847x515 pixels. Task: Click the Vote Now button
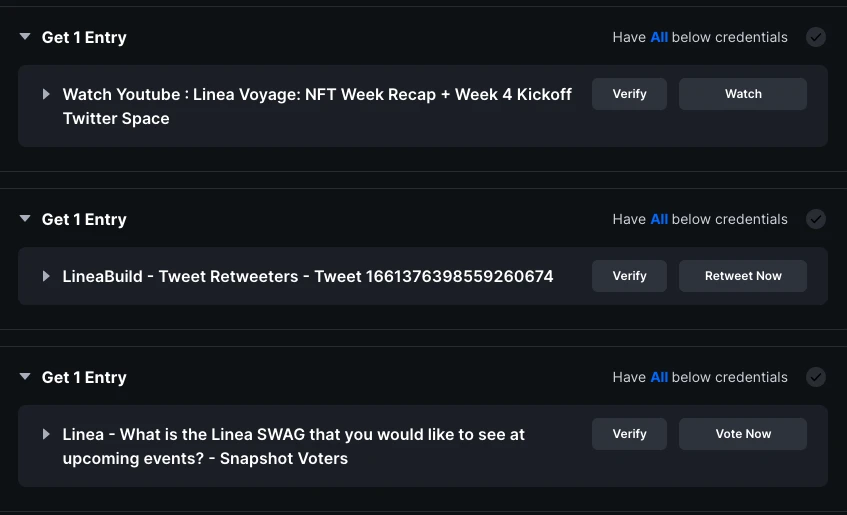(743, 434)
